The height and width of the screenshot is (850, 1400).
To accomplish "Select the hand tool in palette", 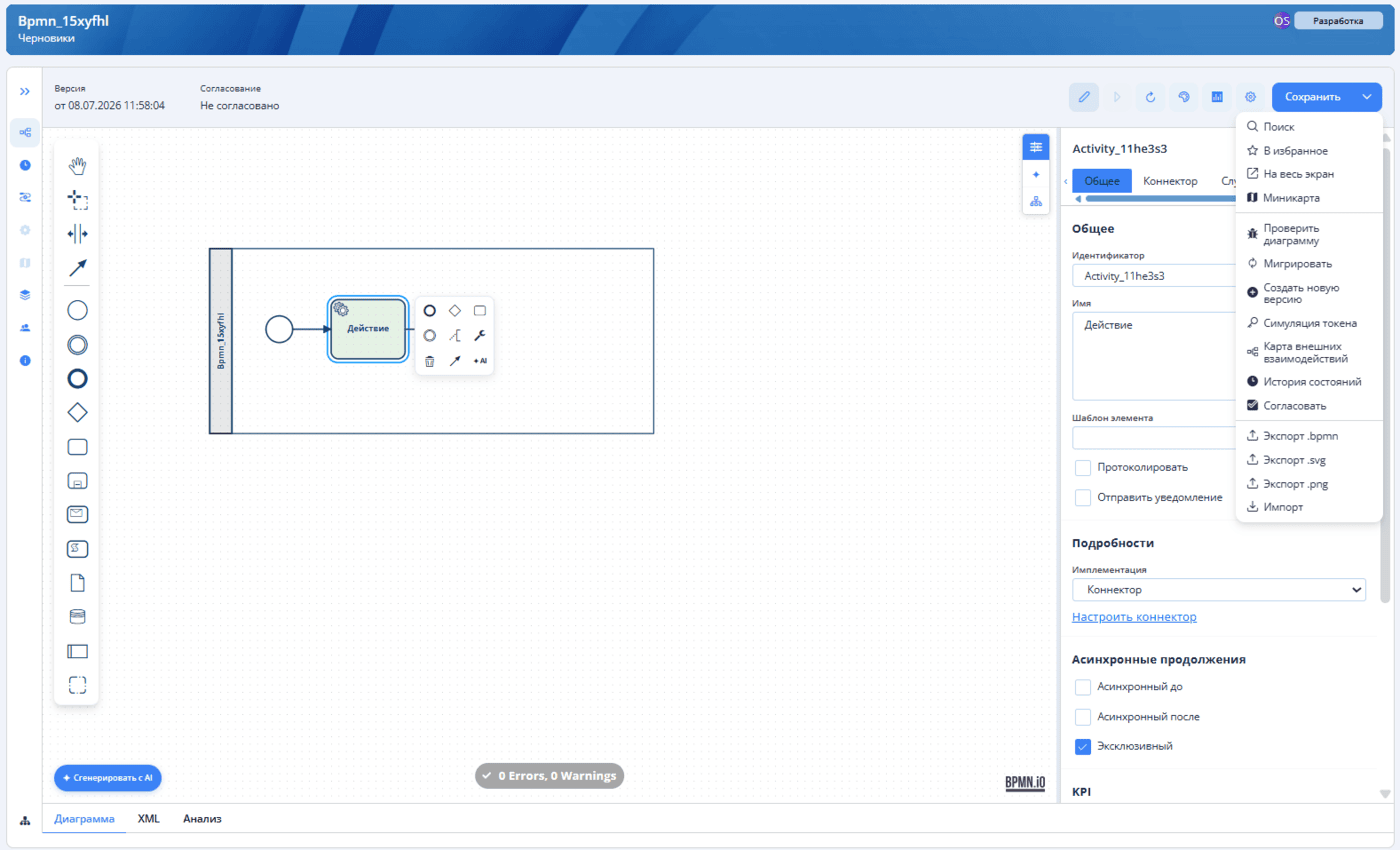I will click(77, 166).
